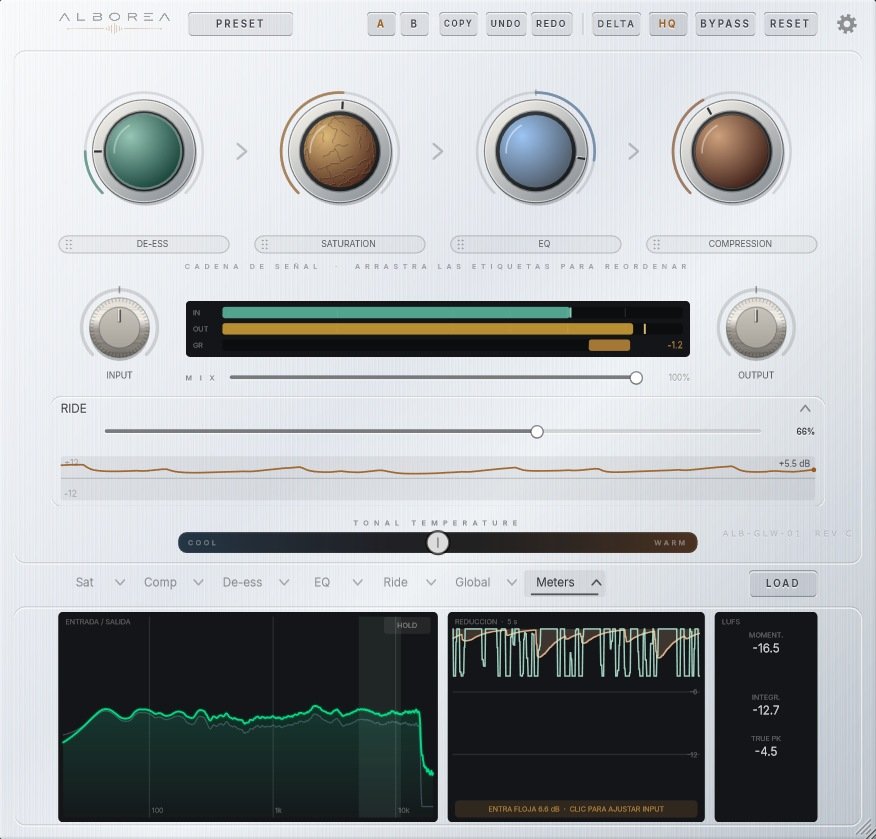Click the OUT level meter bar
Viewport: 876px width, 839px height.
(452, 329)
